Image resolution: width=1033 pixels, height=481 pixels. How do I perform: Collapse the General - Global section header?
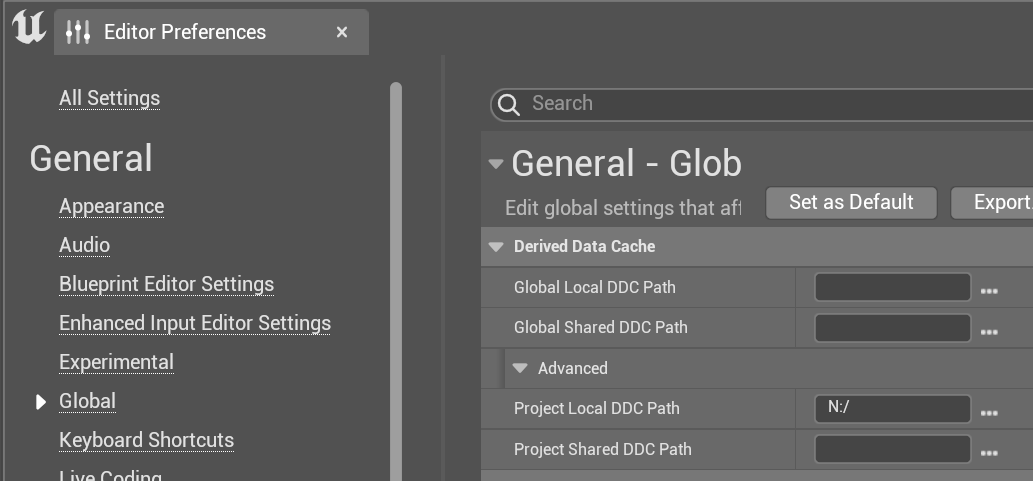coord(496,164)
